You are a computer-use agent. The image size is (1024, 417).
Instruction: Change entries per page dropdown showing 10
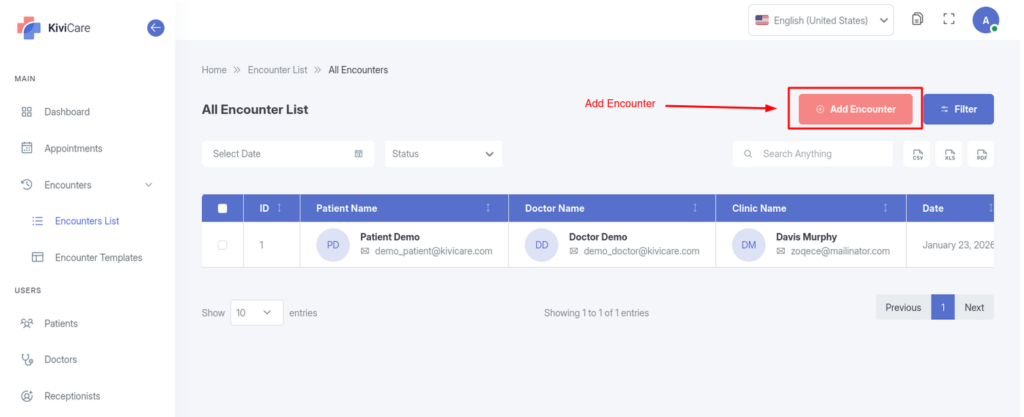pyautogui.click(x=257, y=312)
